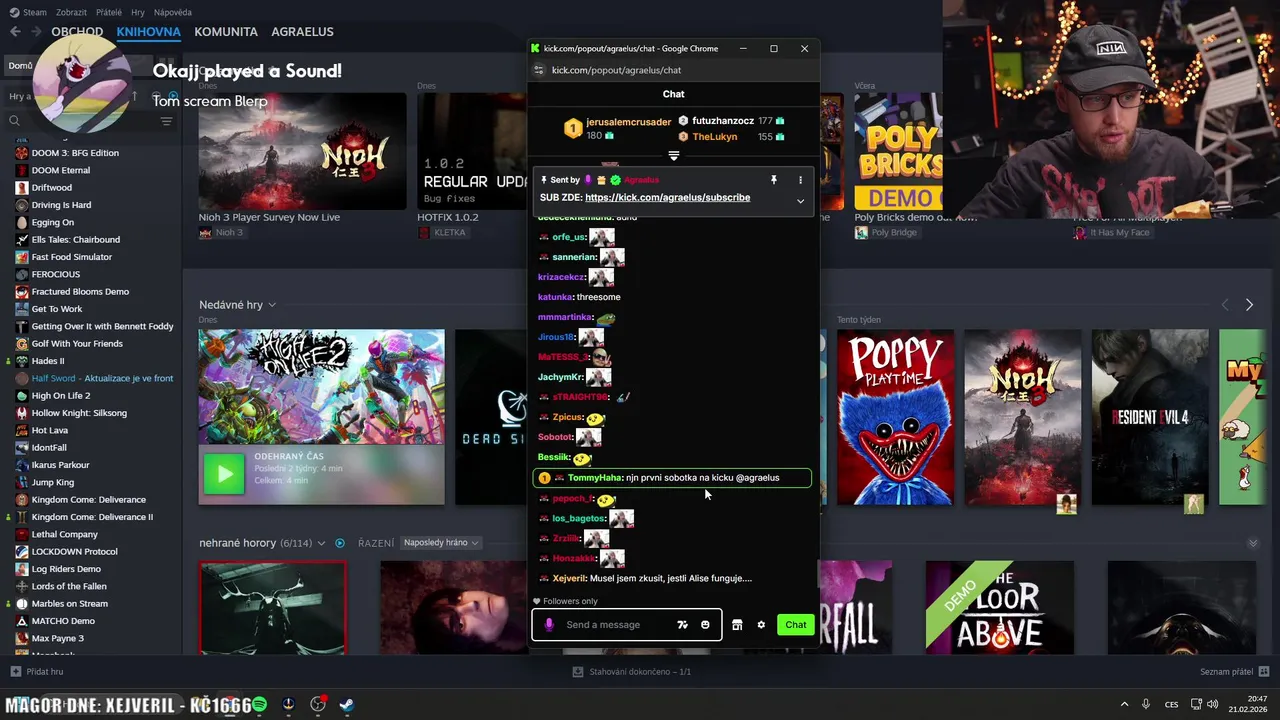The height and width of the screenshot is (720, 1280).
Task: Click the Steam back navigation arrow
Action: pos(15,32)
